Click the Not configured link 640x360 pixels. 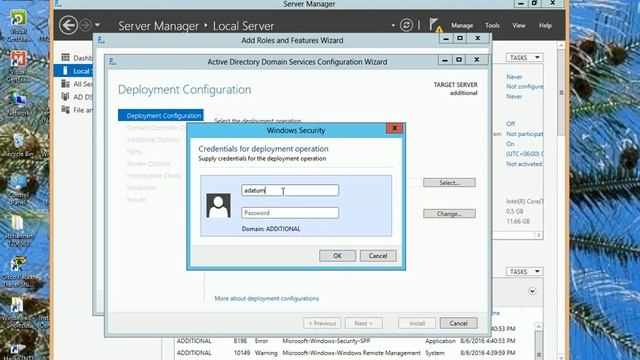524,87
